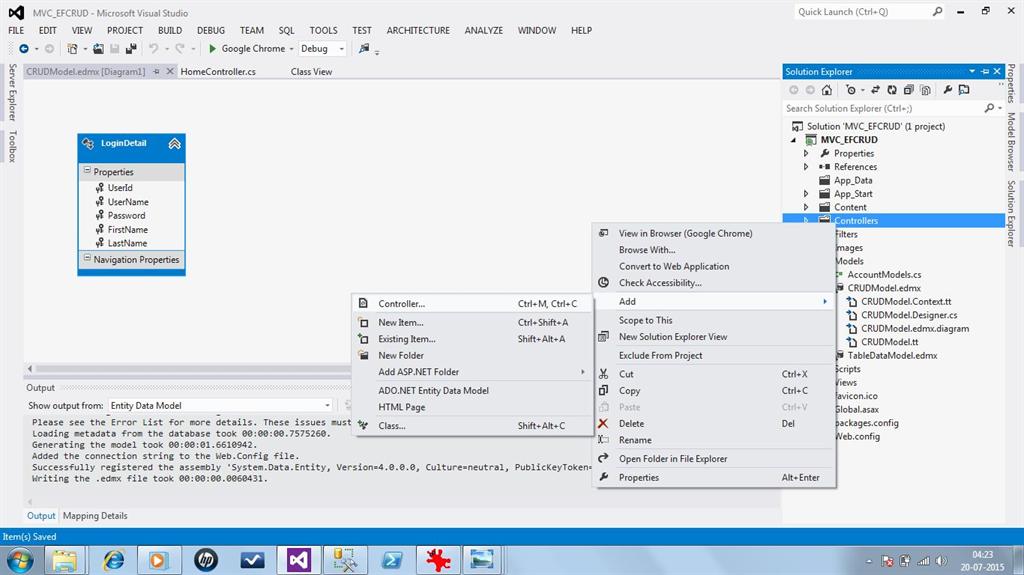This screenshot has height=575, width=1024.
Task: Choose Controller... from the Add submenu
Action: (x=401, y=304)
